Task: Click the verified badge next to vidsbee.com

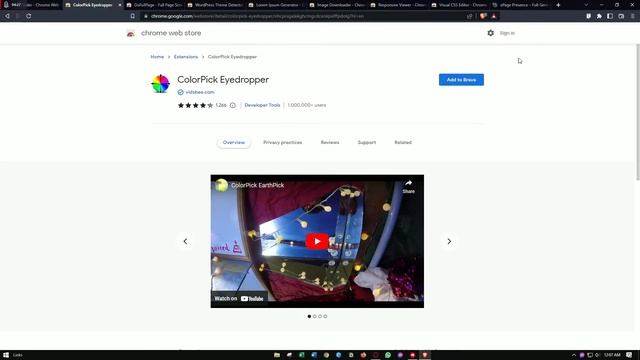Action: coord(180,92)
